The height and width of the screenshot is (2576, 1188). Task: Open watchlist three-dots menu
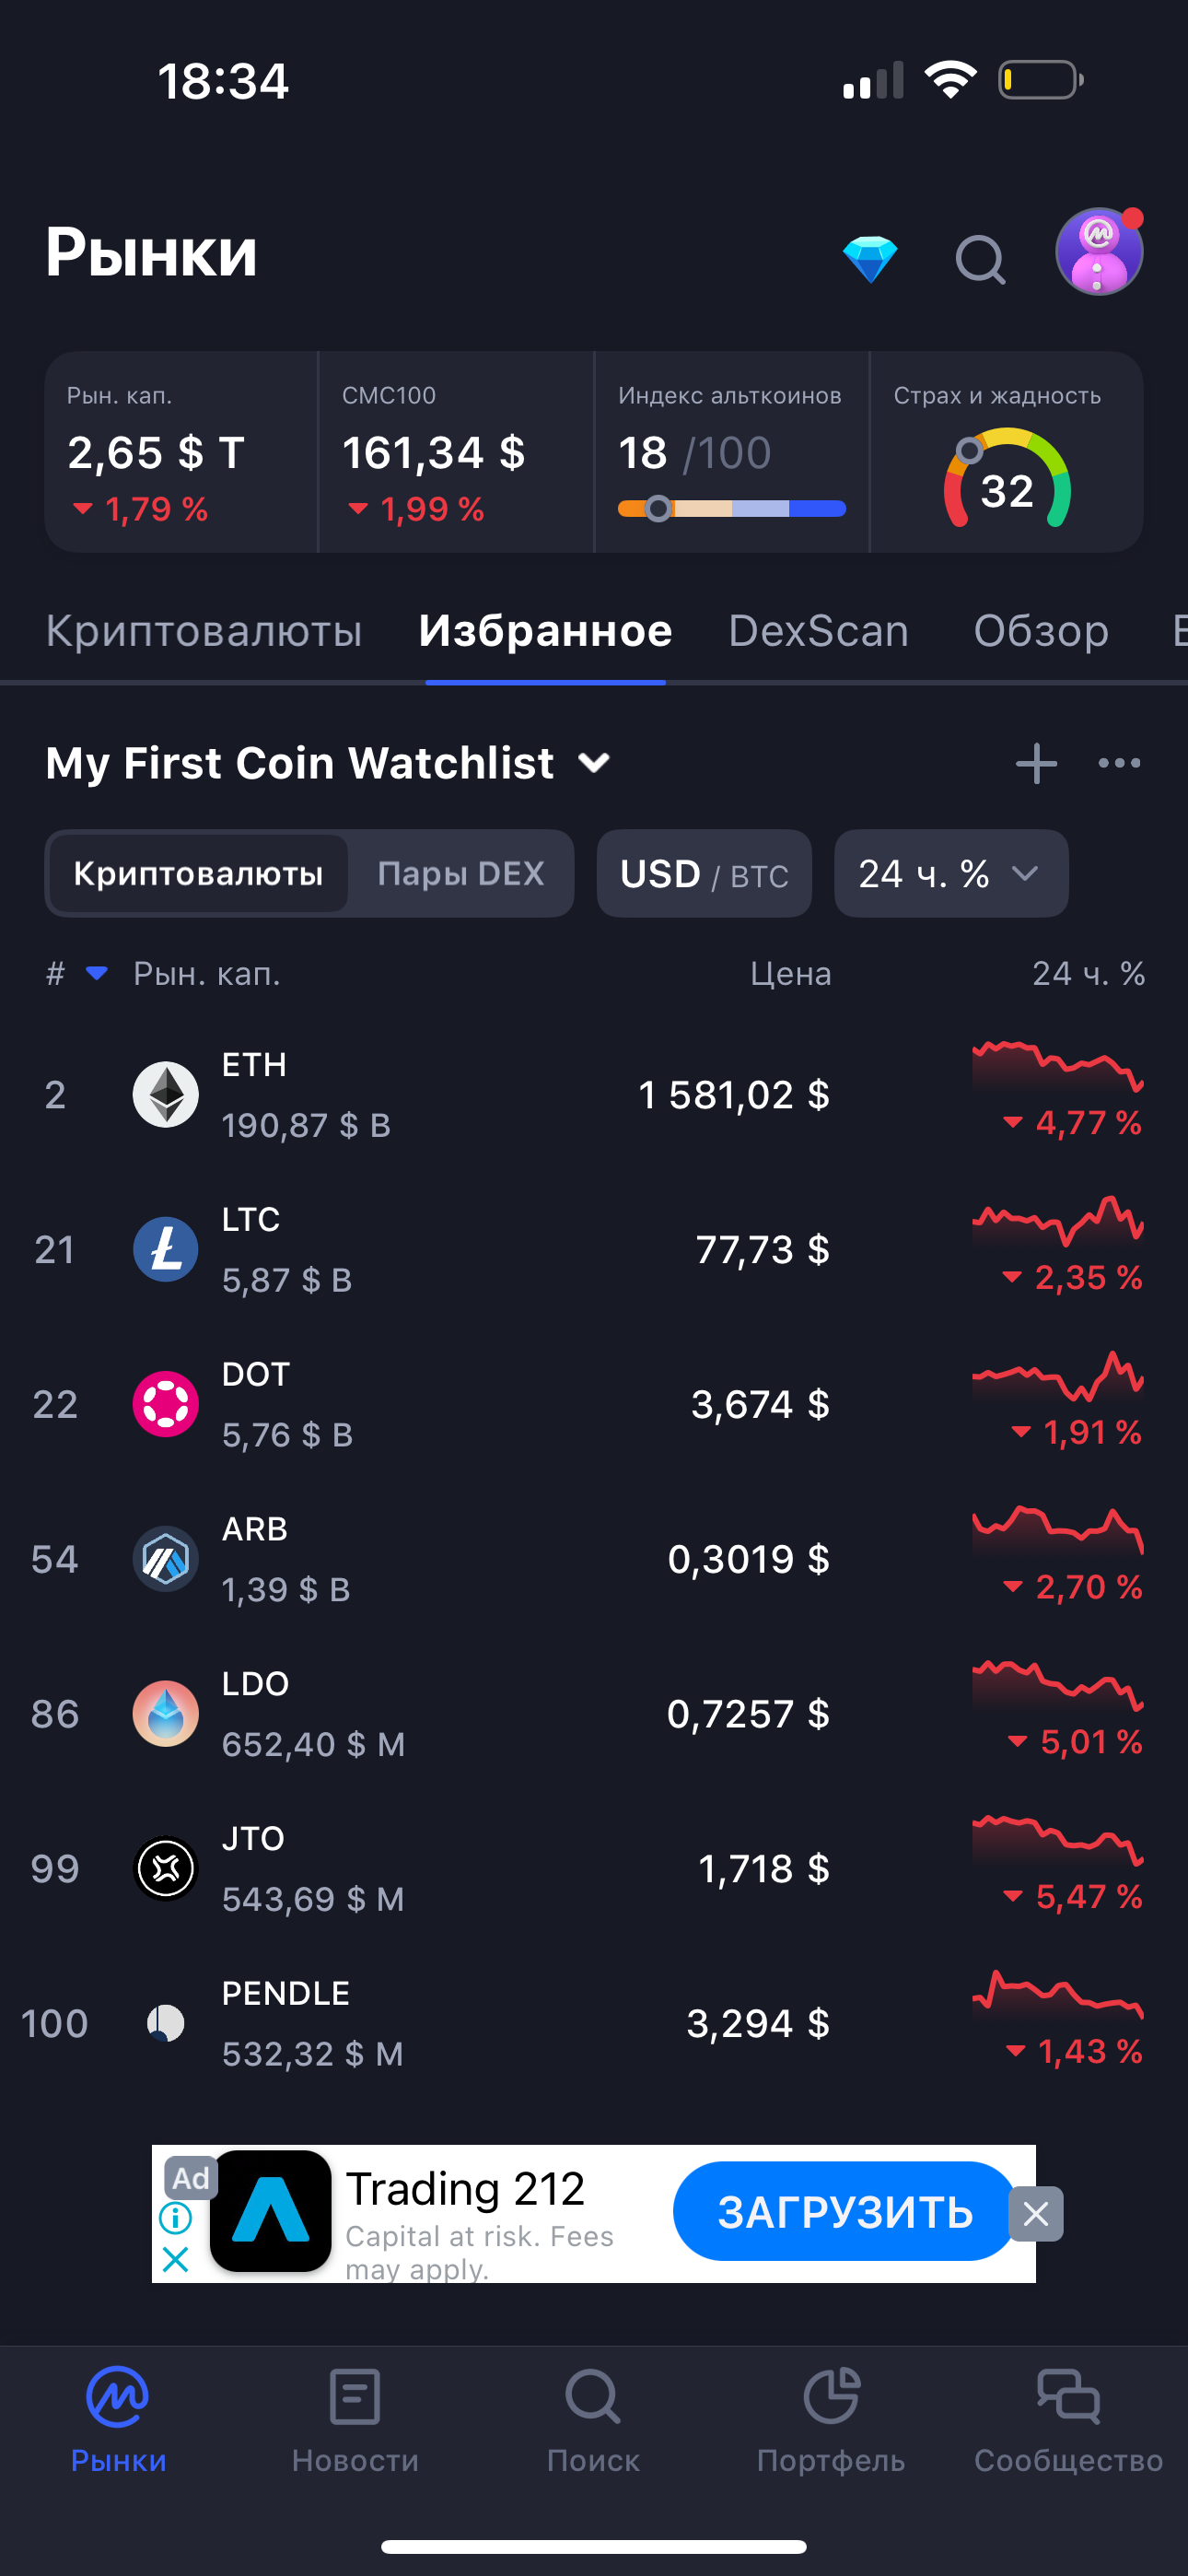coord(1119,763)
